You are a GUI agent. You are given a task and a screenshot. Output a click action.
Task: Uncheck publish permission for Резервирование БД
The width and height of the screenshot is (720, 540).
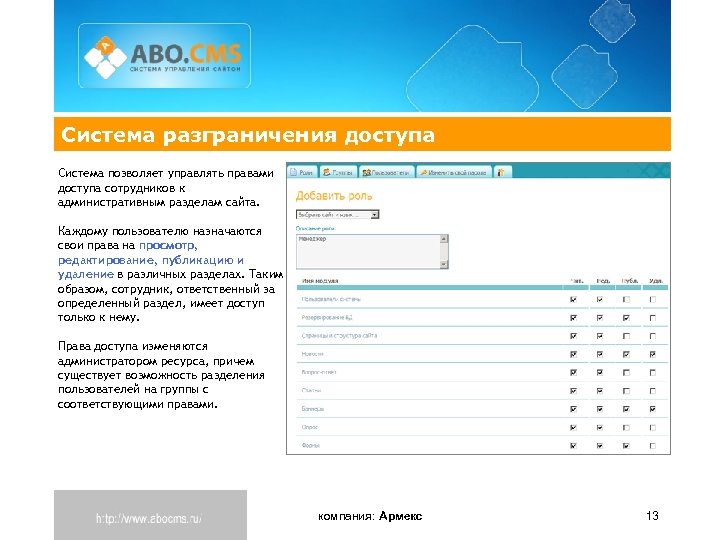626,318
